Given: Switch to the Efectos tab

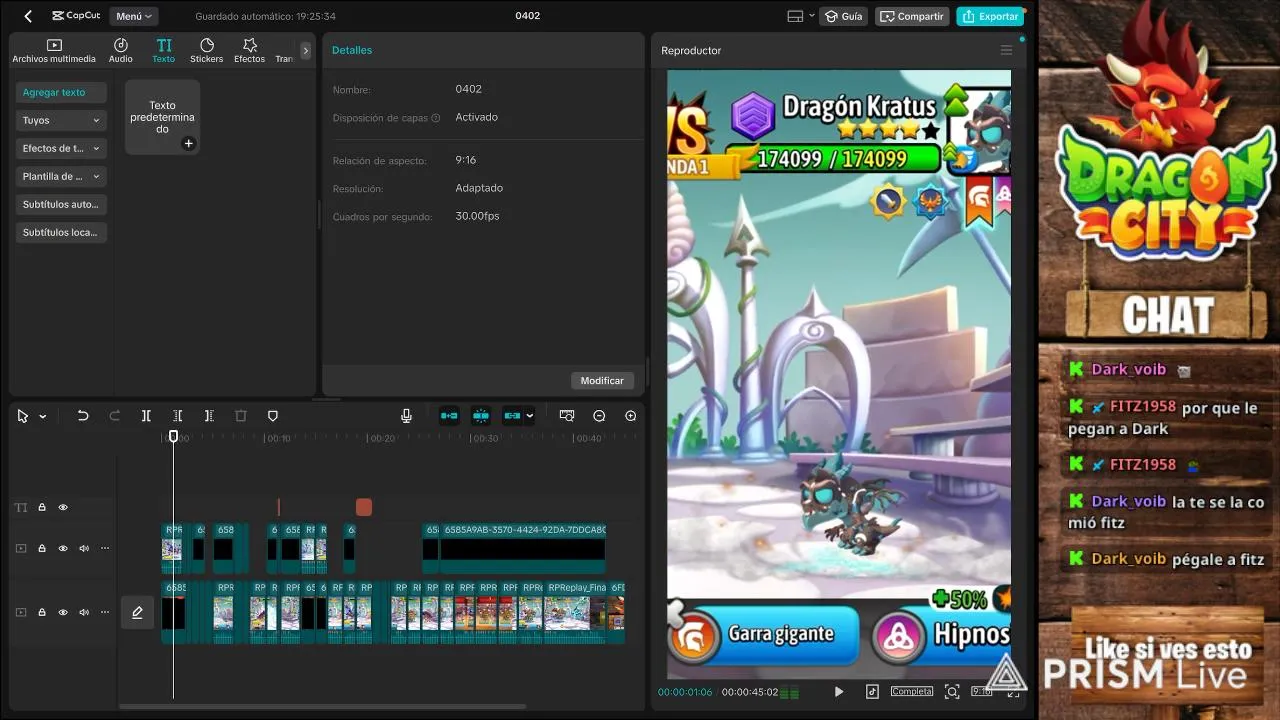Looking at the screenshot, I should (x=250, y=51).
